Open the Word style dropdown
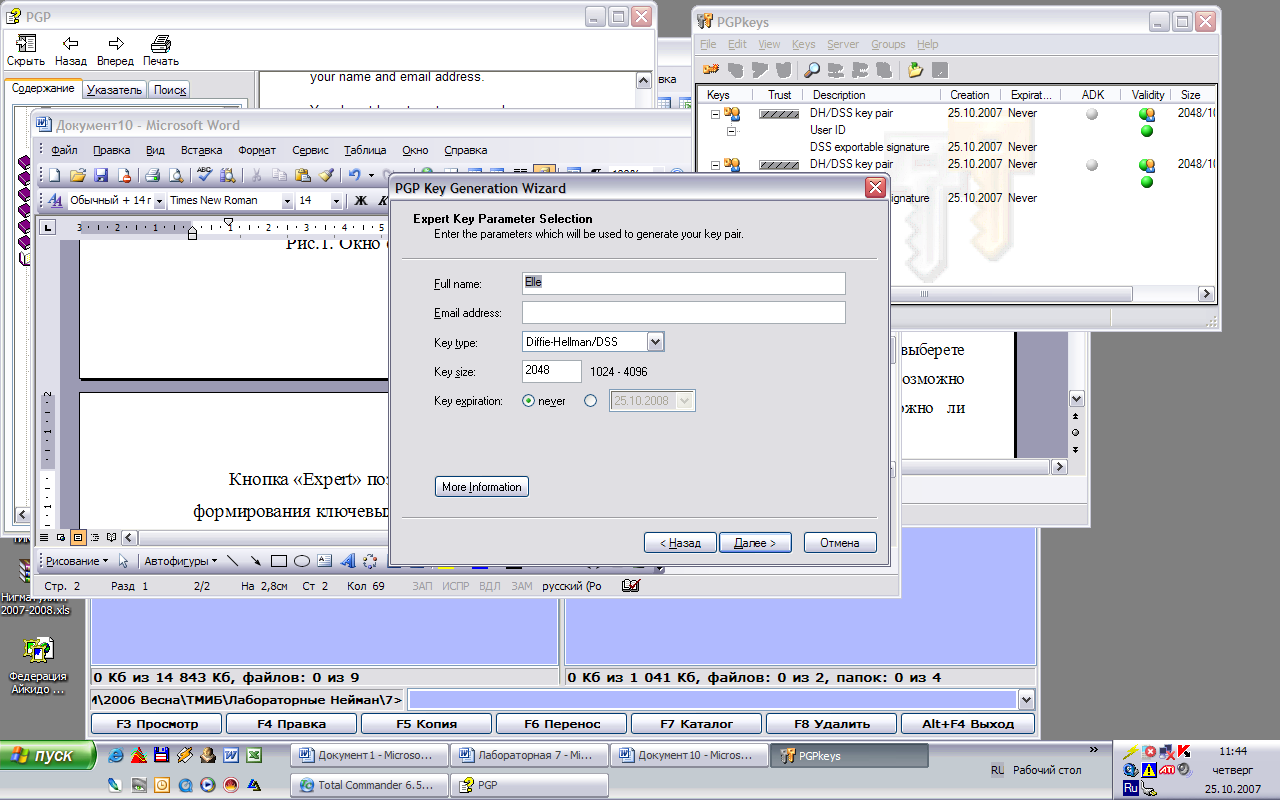 point(161,201)
